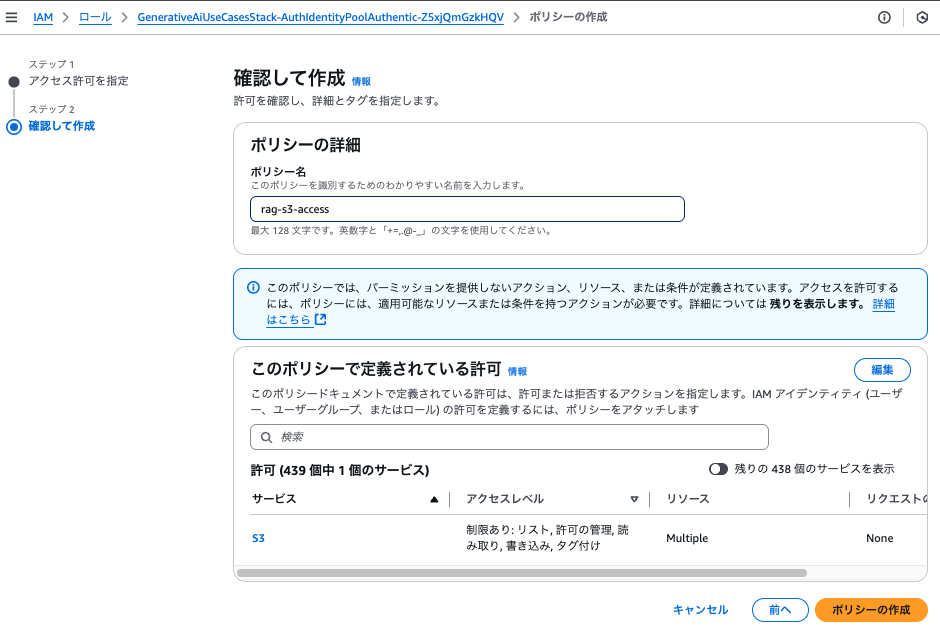
Task: Click the ポリシーの作成 button
Action: click(871, 610)
